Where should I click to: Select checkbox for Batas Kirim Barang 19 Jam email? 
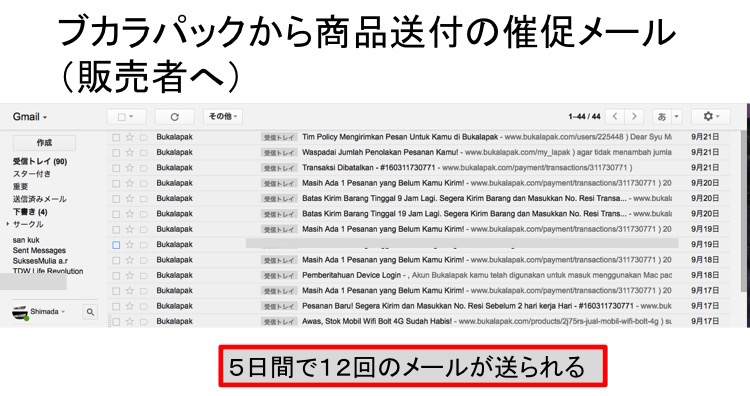coord(116,214)
